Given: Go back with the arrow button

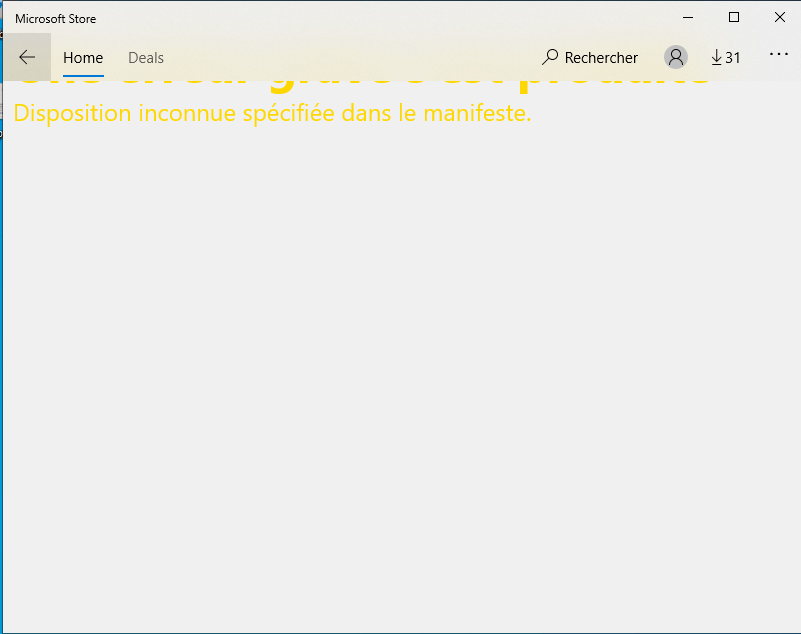Looking at the screenshot, I should (27, 57).
